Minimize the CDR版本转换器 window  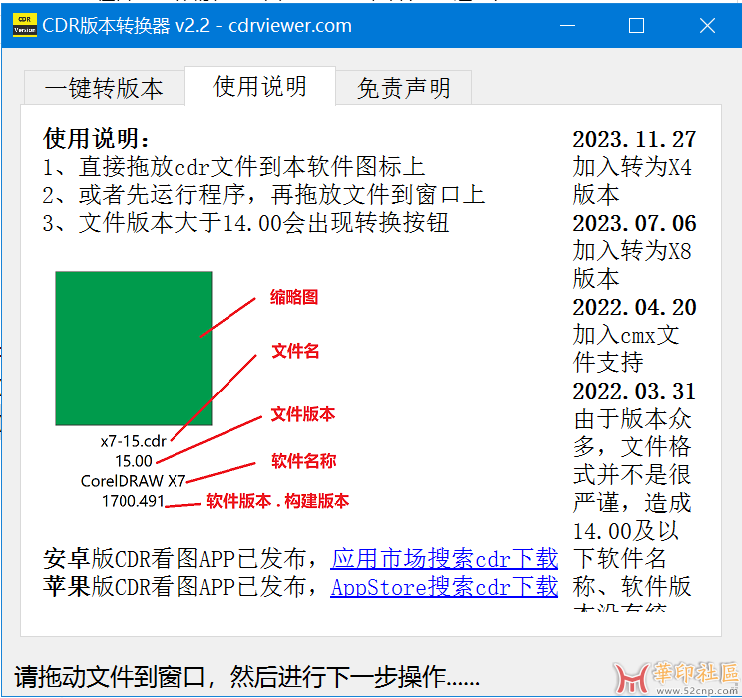click(x=565, y=26)
